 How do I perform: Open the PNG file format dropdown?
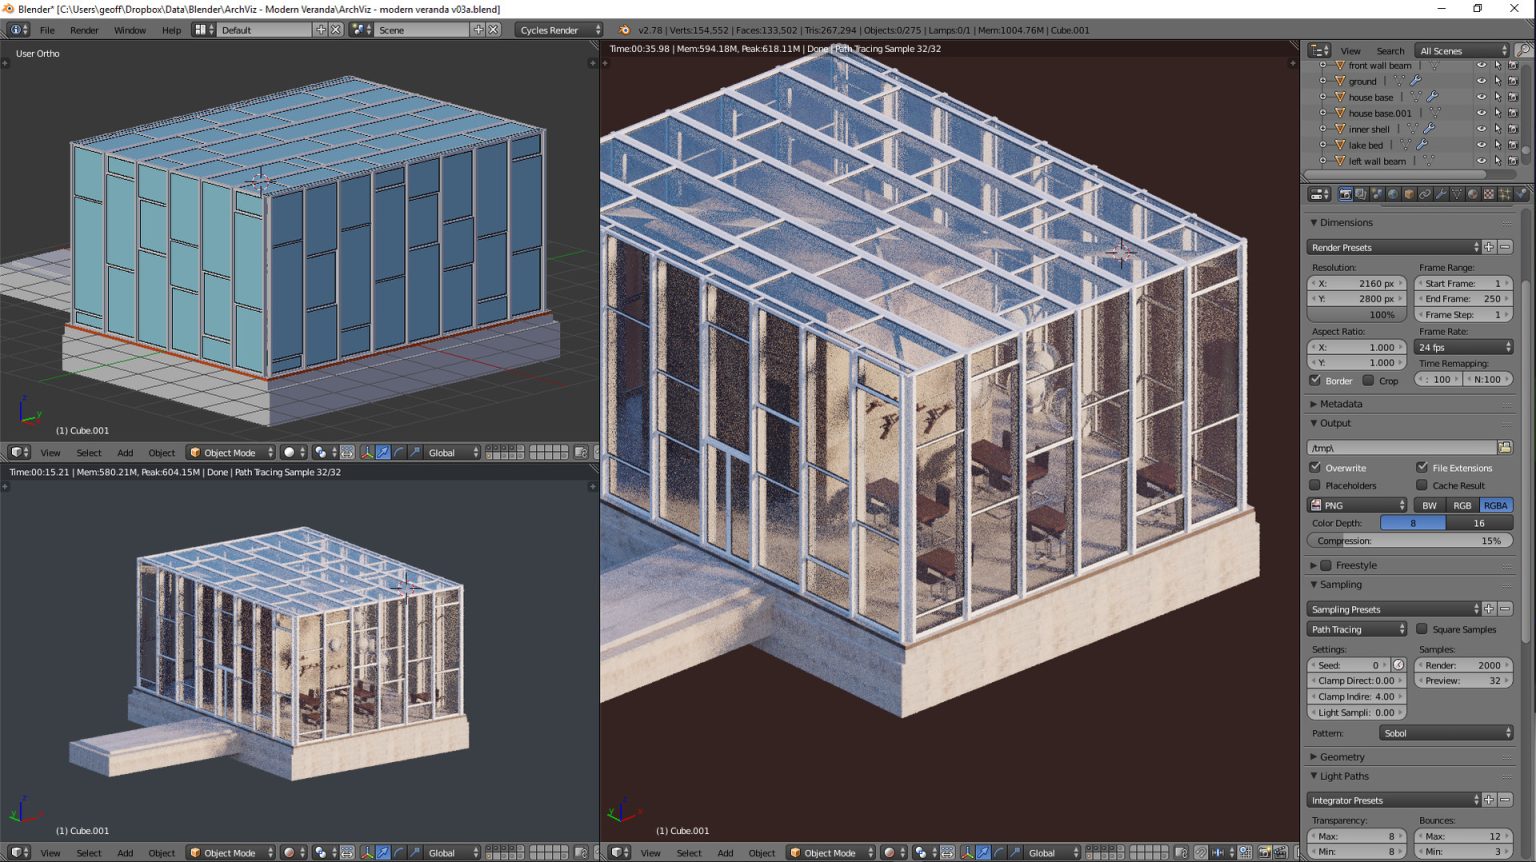pos(1356,505)
